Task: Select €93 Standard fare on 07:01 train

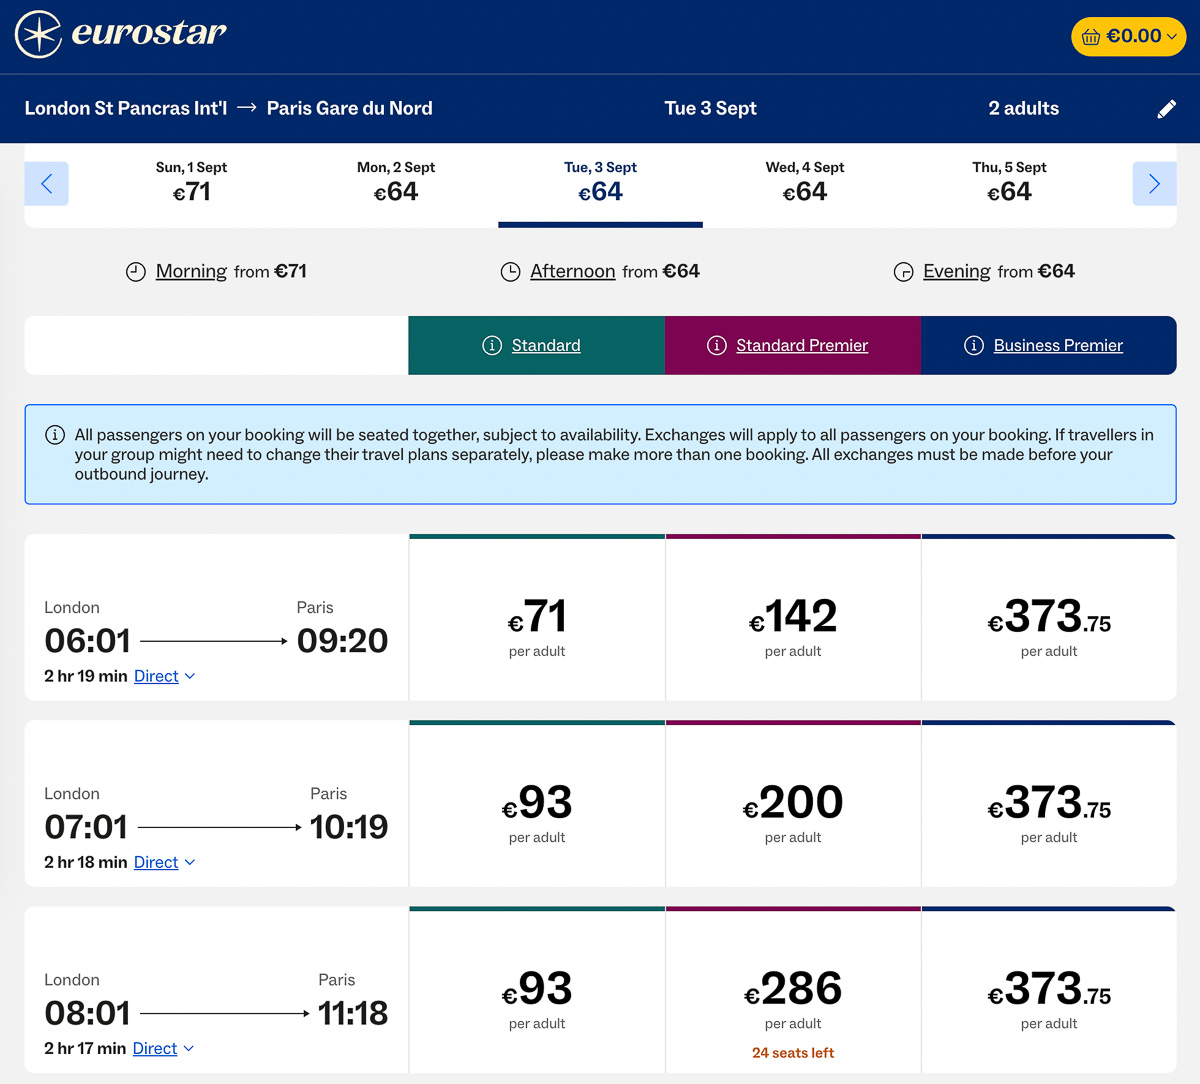Action: (537, 805)
